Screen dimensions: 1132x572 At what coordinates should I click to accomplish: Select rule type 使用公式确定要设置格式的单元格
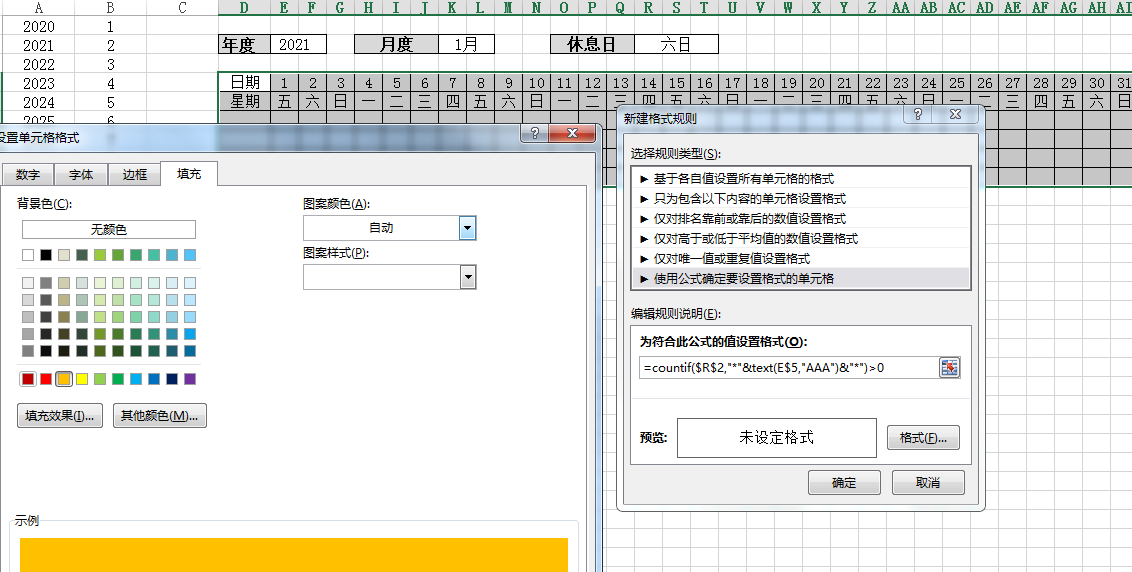pos(800,278)
